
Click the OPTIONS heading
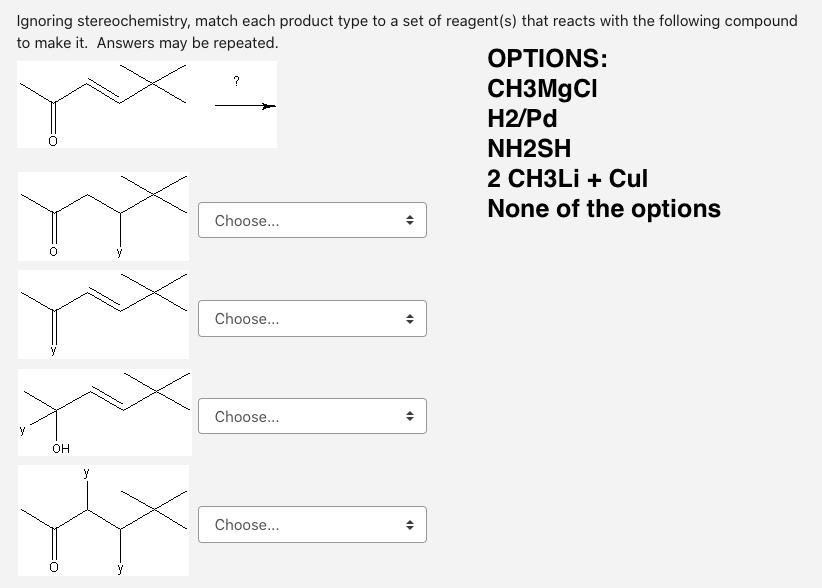547,58
